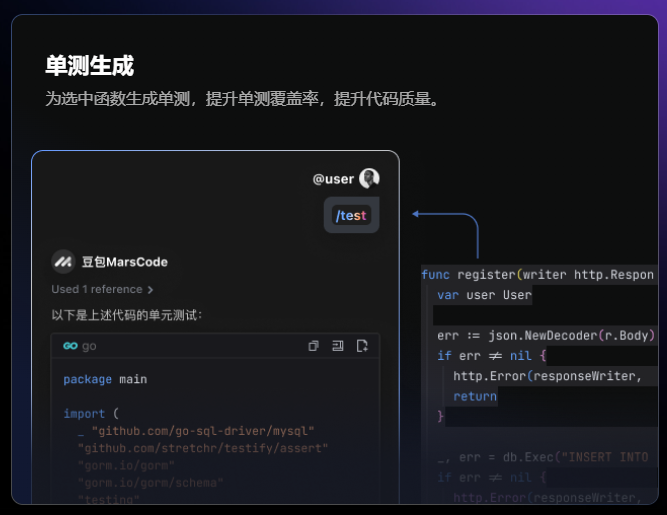667x515 pixels.
Task: Click the func register code line
Action: [537, 275]
